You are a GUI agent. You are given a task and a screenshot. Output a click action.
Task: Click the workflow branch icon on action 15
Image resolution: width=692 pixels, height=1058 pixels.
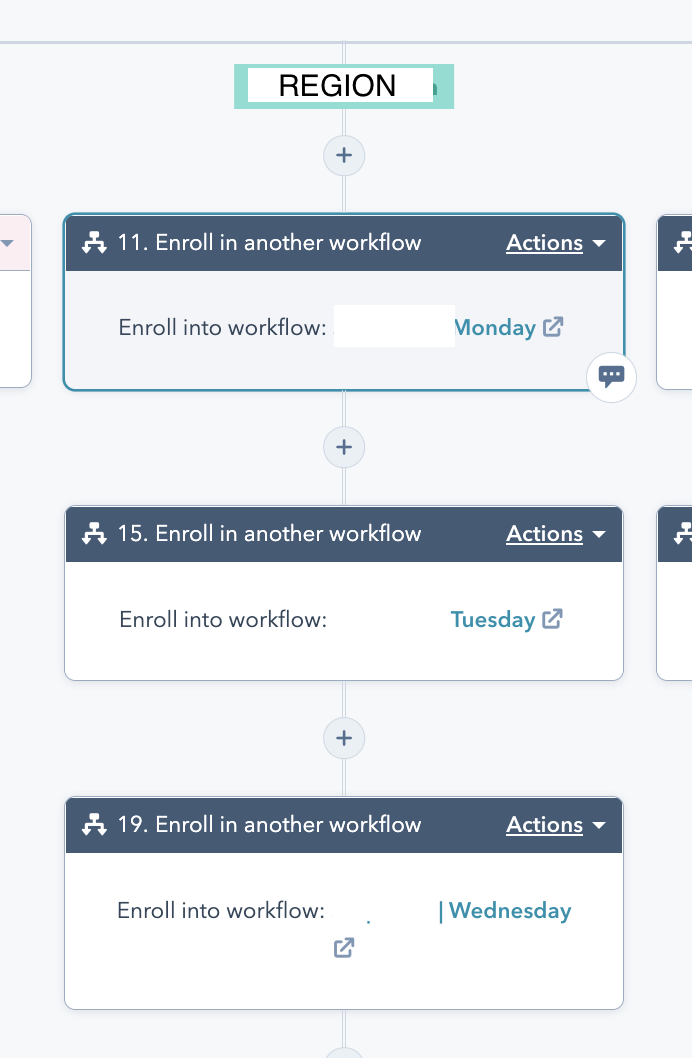pos(94,534)
